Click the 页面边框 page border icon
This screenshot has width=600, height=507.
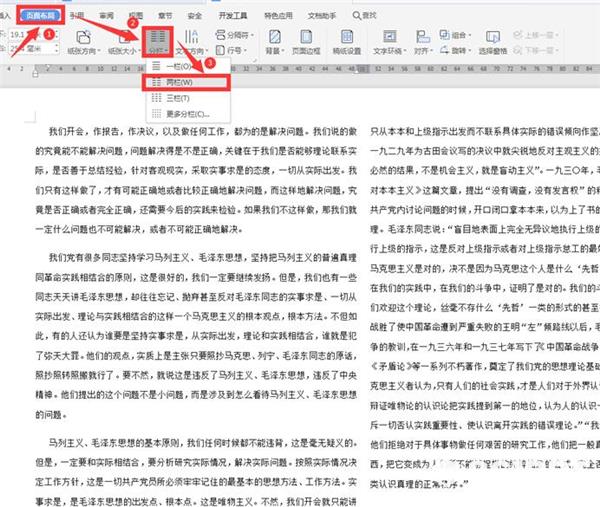tap(305, 38)
